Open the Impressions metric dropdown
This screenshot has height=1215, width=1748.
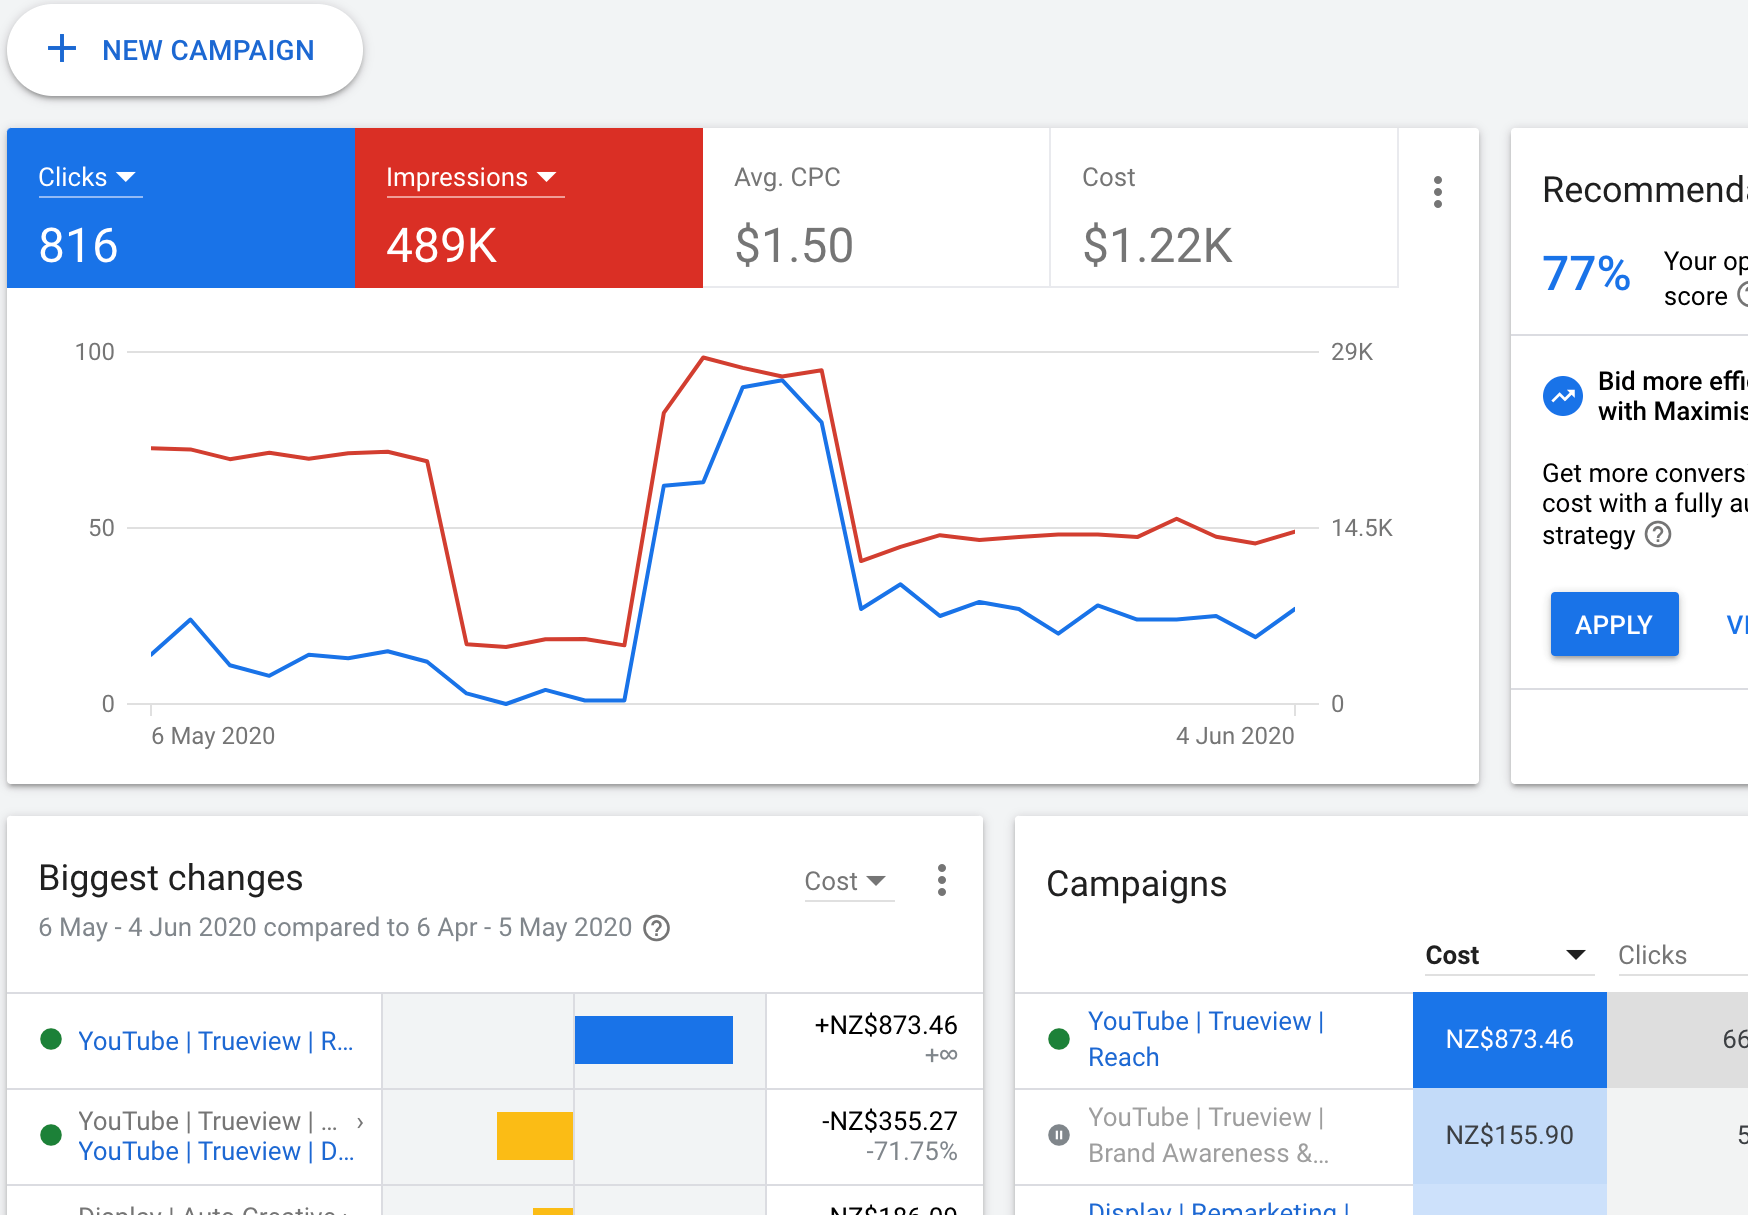coord(473,177)
